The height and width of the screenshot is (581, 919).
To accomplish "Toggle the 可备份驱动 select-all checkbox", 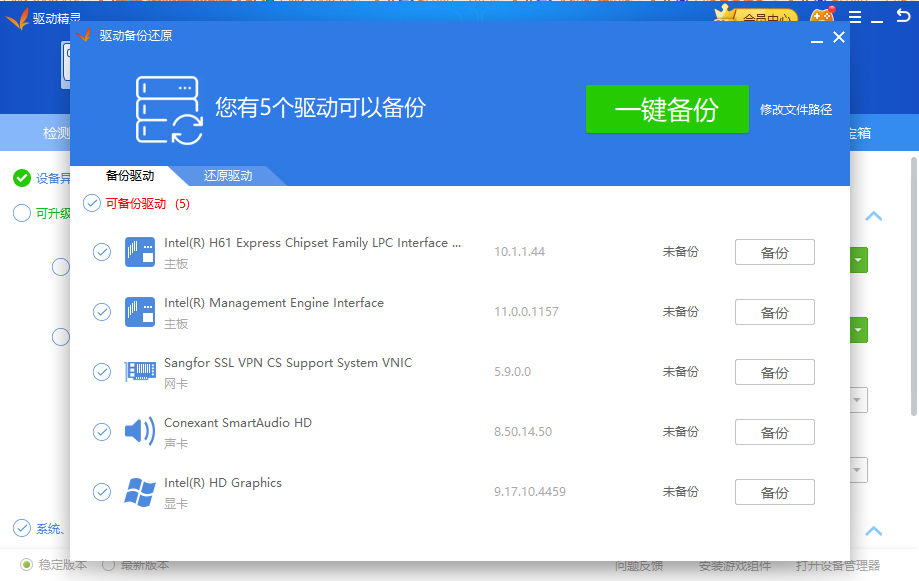I will coord(92,203).
